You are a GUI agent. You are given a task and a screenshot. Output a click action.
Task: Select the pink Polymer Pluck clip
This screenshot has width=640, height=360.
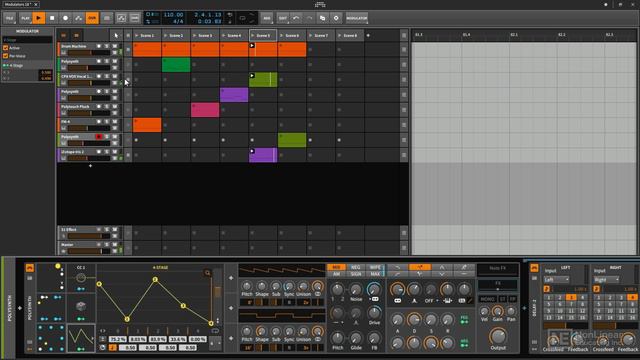pos(205,110)
